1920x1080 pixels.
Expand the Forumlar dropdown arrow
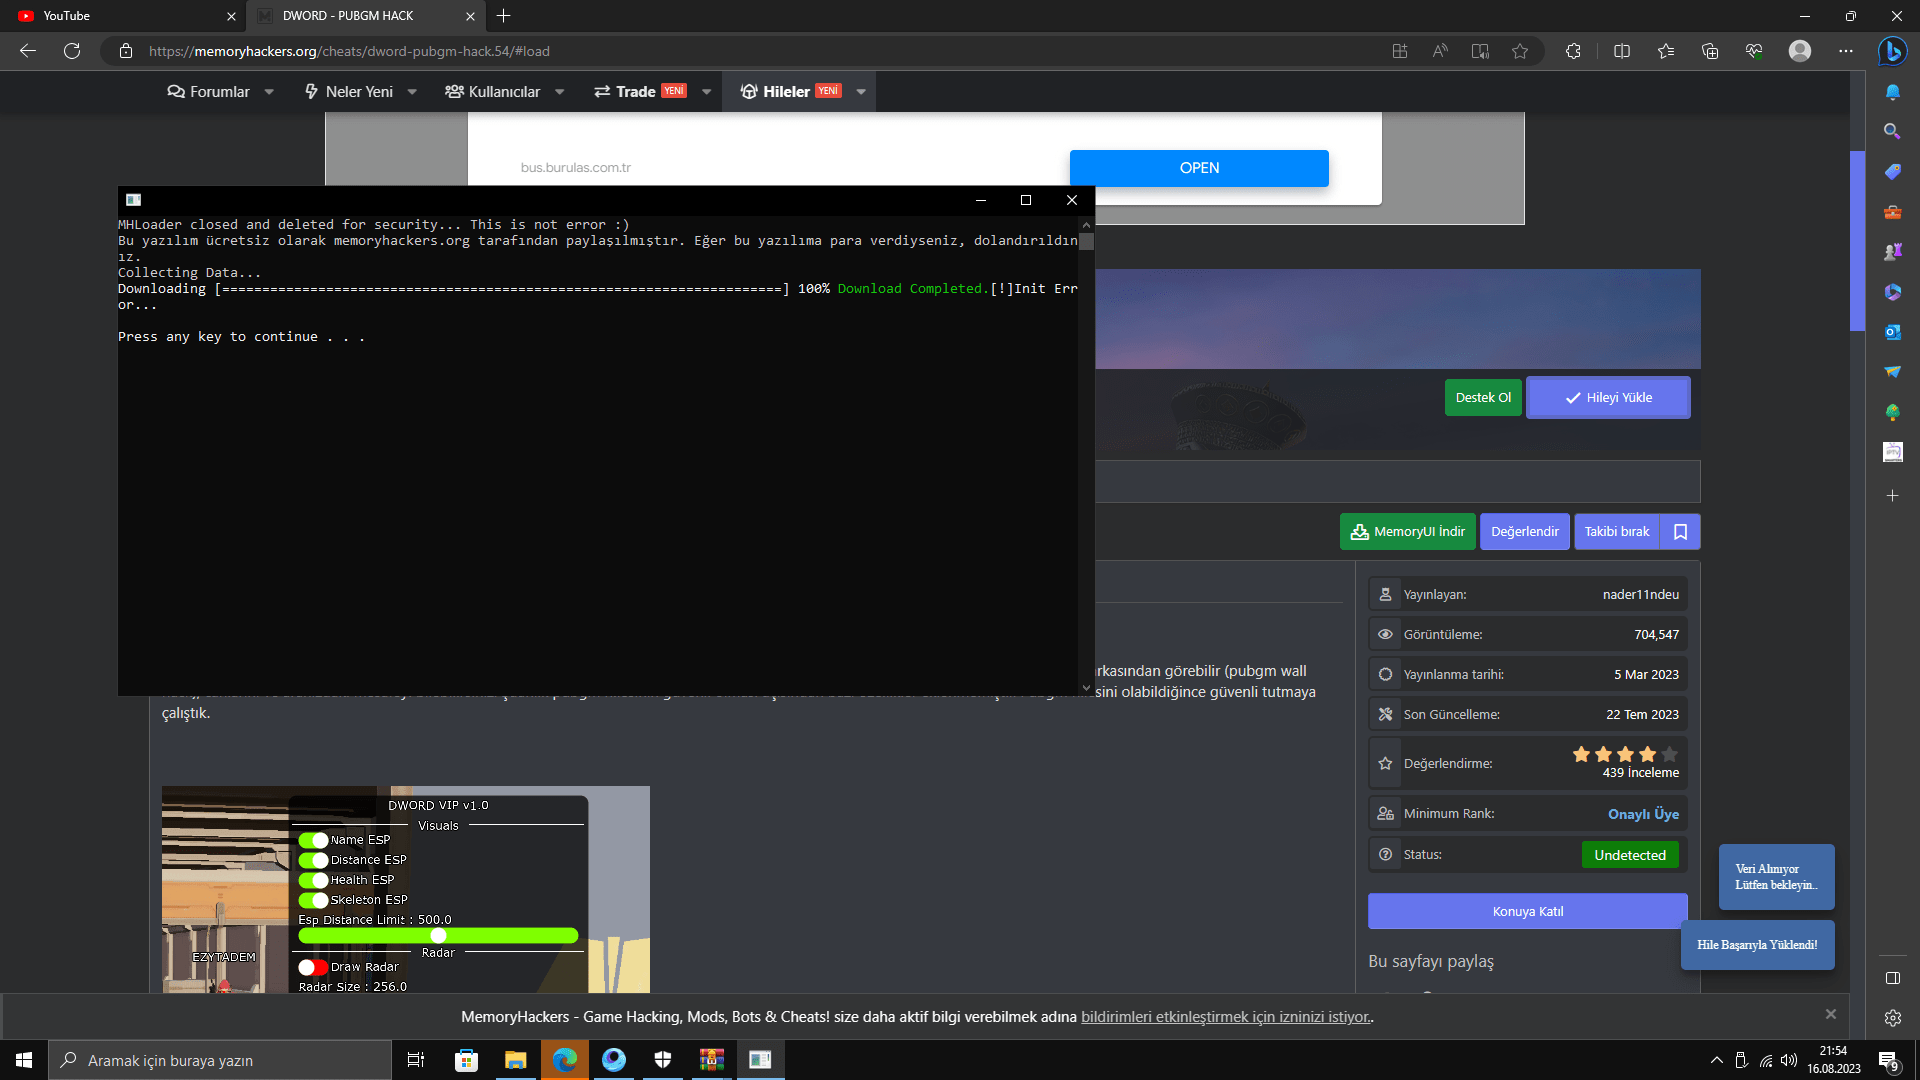[269, 92]
